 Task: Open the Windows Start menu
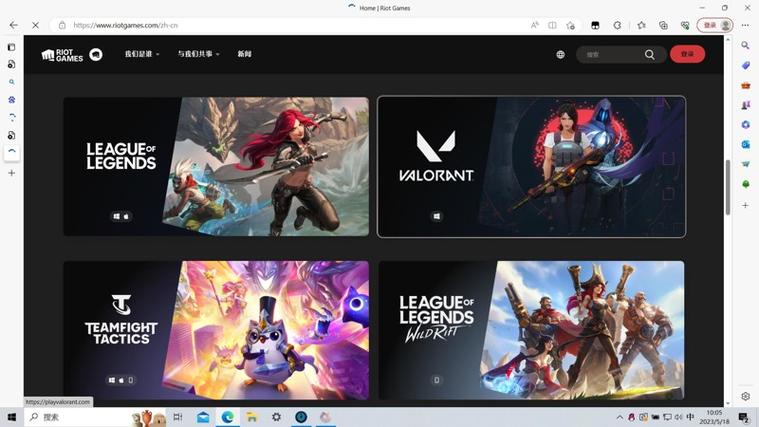click(x=12, y=417)
